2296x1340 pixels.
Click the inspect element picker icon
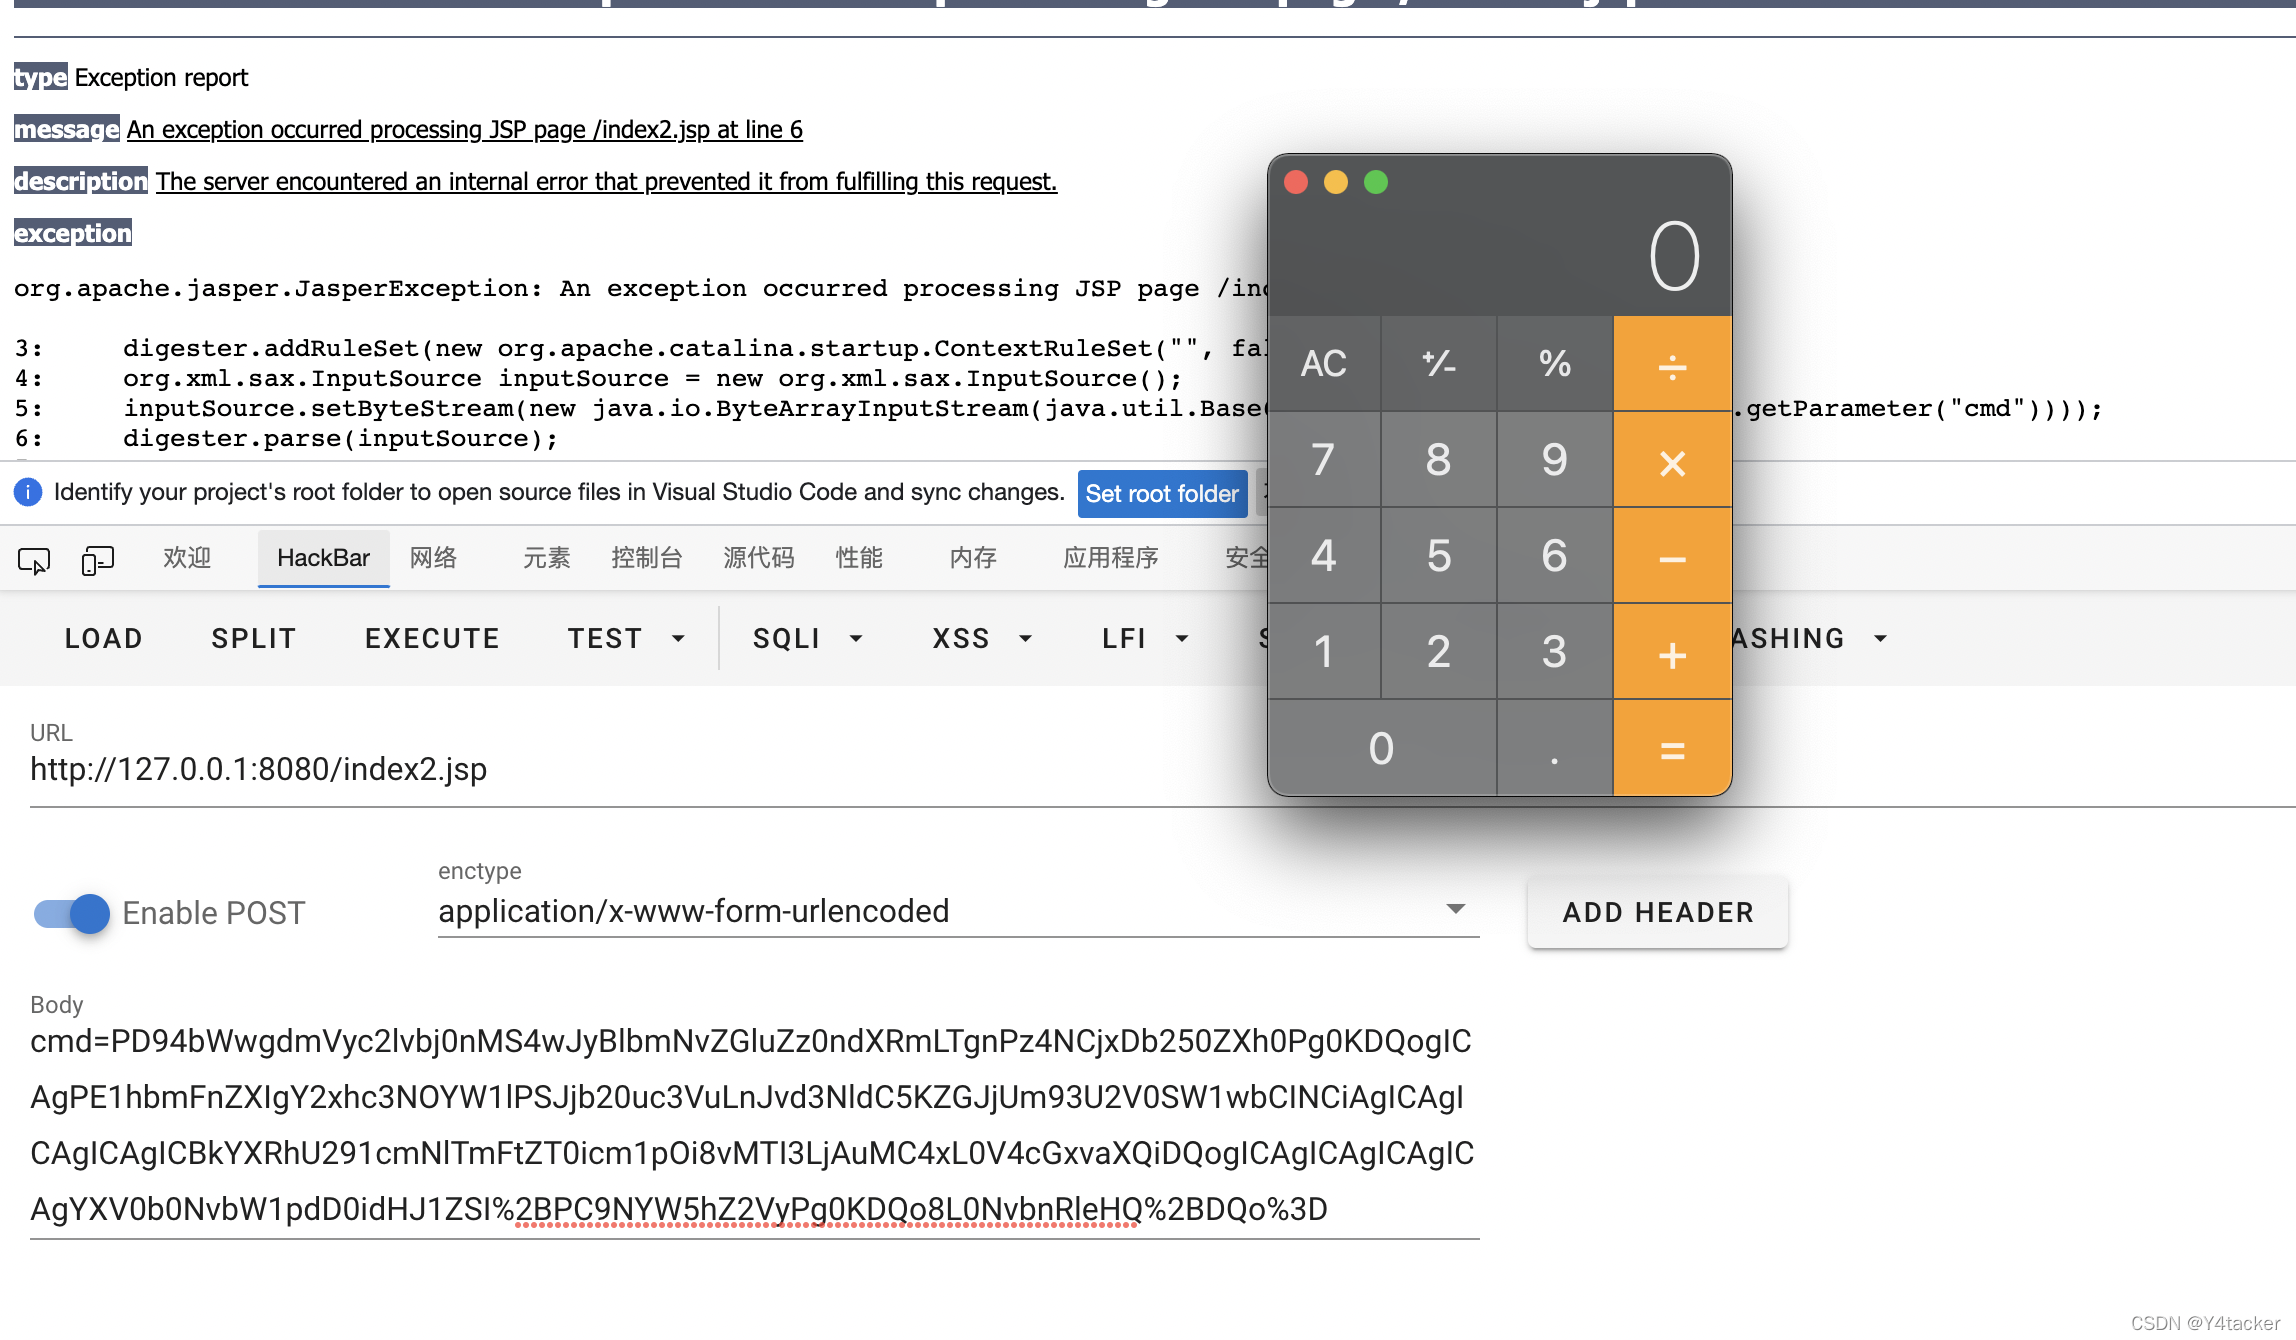coord(34,560)
